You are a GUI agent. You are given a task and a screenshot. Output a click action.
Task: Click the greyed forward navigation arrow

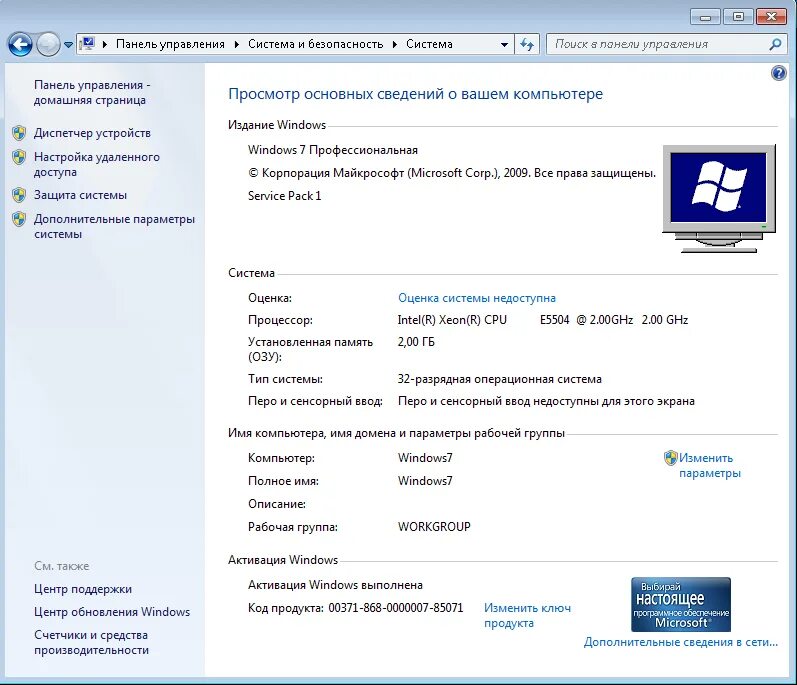[x=49, y=45]
